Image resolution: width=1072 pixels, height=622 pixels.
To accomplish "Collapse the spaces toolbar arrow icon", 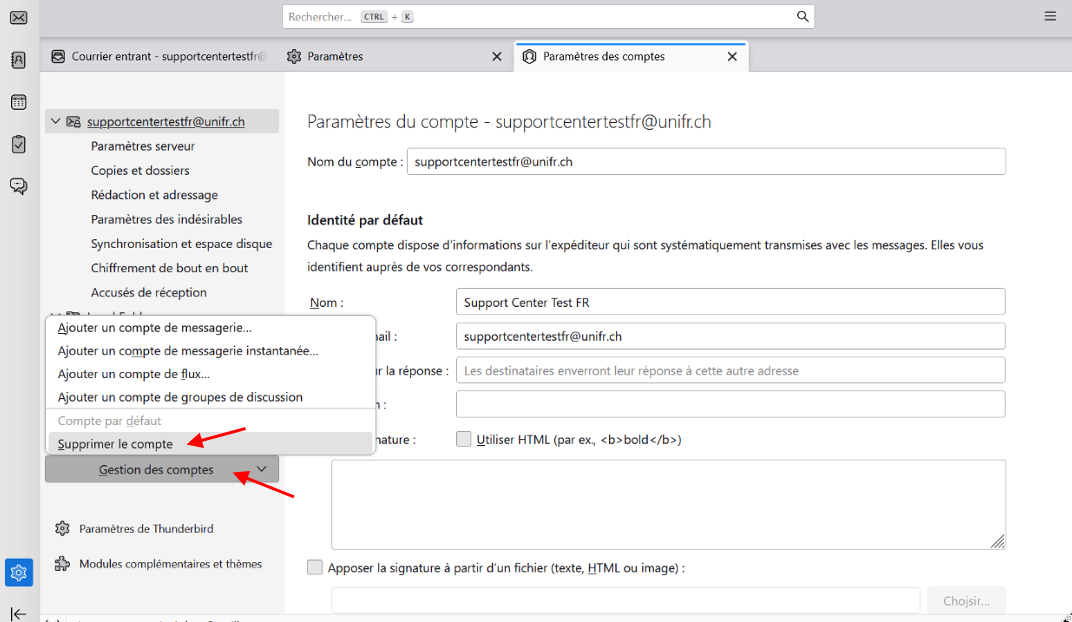I will click(x=18, y=613).
